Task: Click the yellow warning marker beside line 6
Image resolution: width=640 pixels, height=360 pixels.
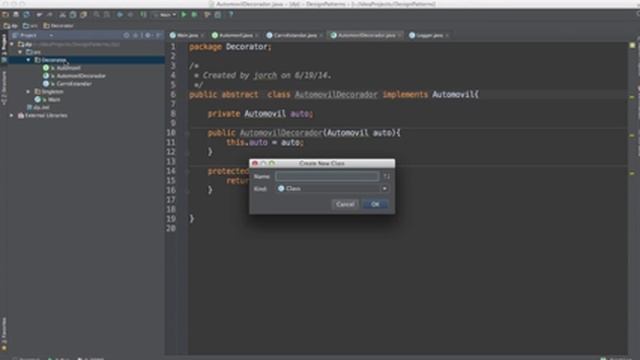Action: pyautogui.click(x=632, y=98)
